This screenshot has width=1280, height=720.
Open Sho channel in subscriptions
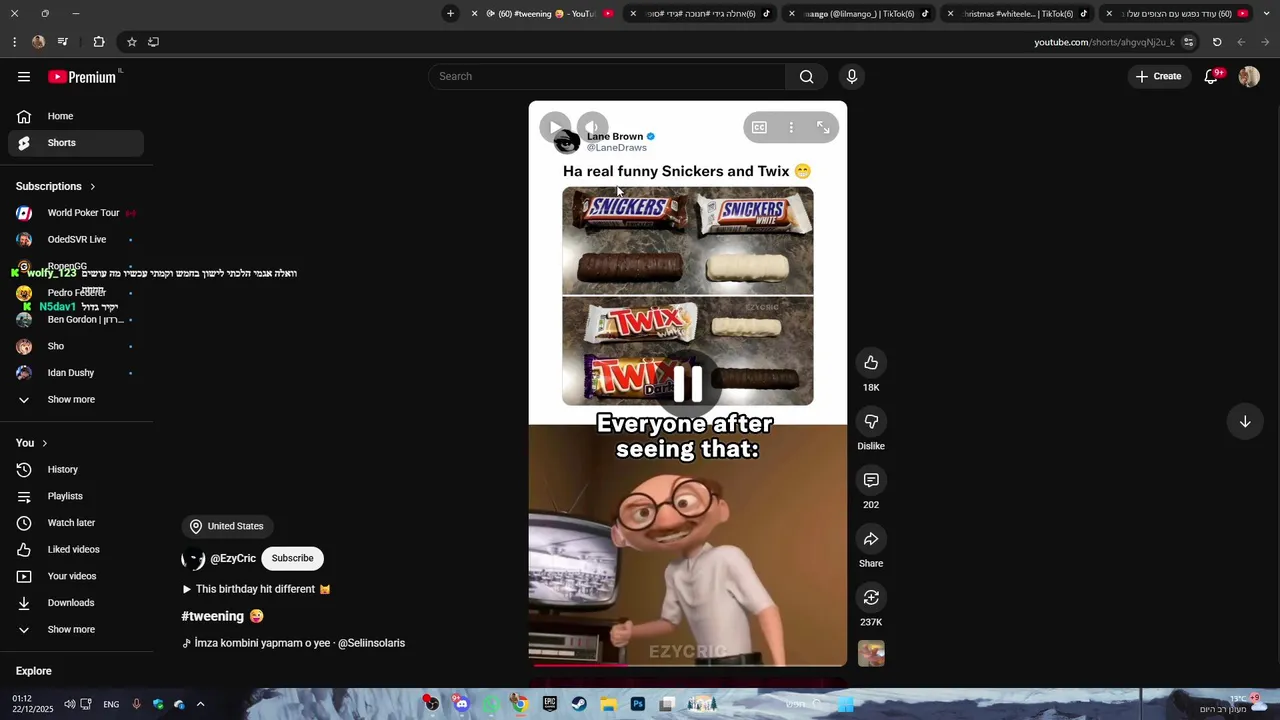click(x=76, y=346)
